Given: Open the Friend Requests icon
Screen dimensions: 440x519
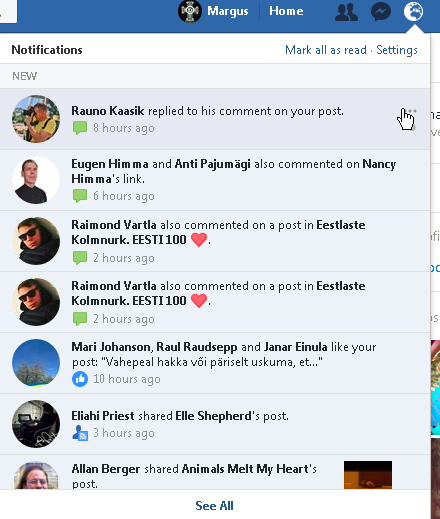Looking at the screenshot, I should coord(346,12).
